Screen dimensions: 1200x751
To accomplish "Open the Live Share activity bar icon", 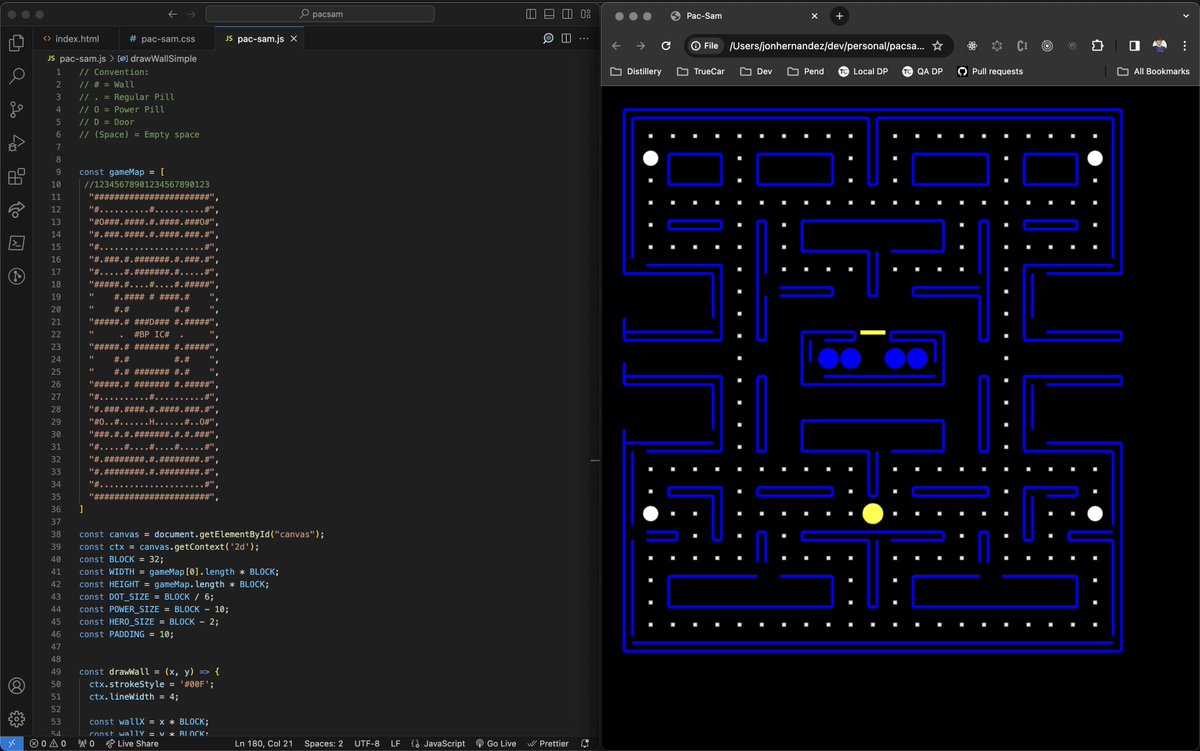I will click(16, 210).
